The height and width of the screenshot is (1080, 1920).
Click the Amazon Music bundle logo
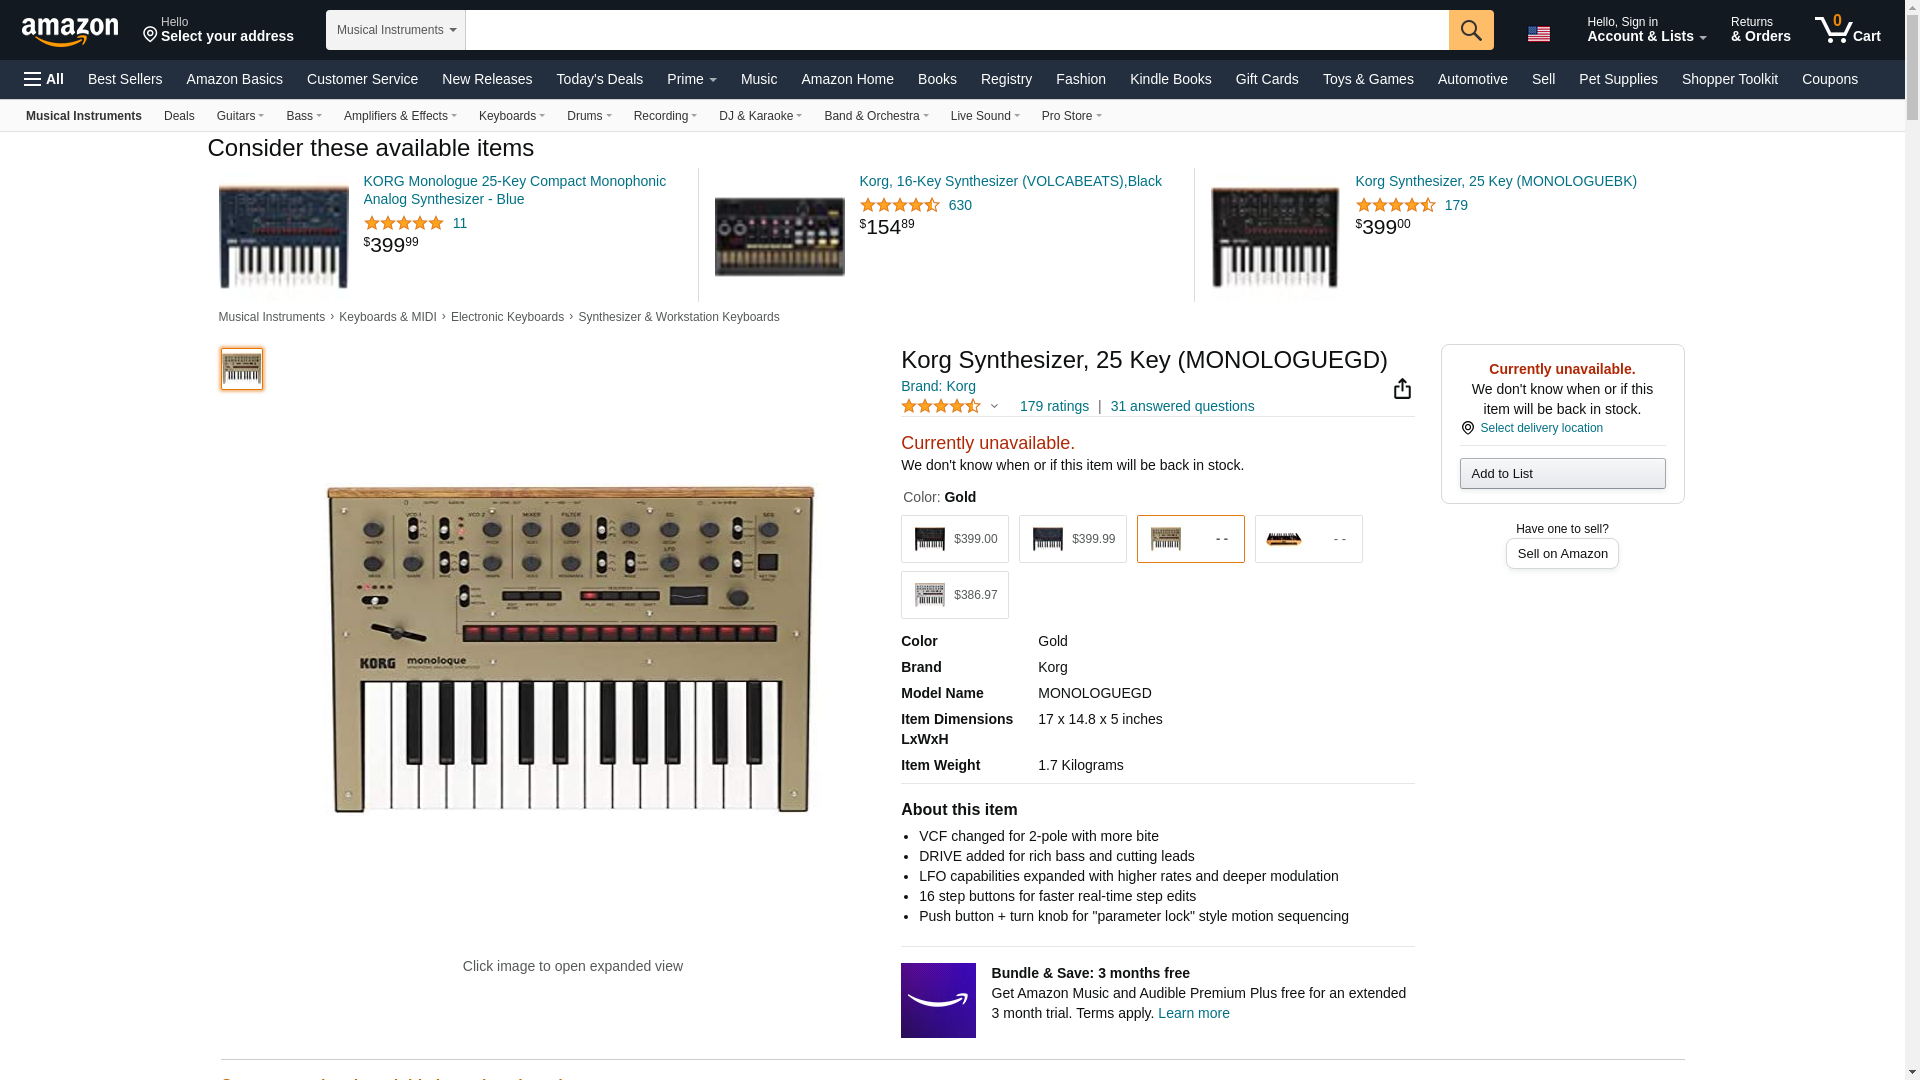[x=937, y=1000]
